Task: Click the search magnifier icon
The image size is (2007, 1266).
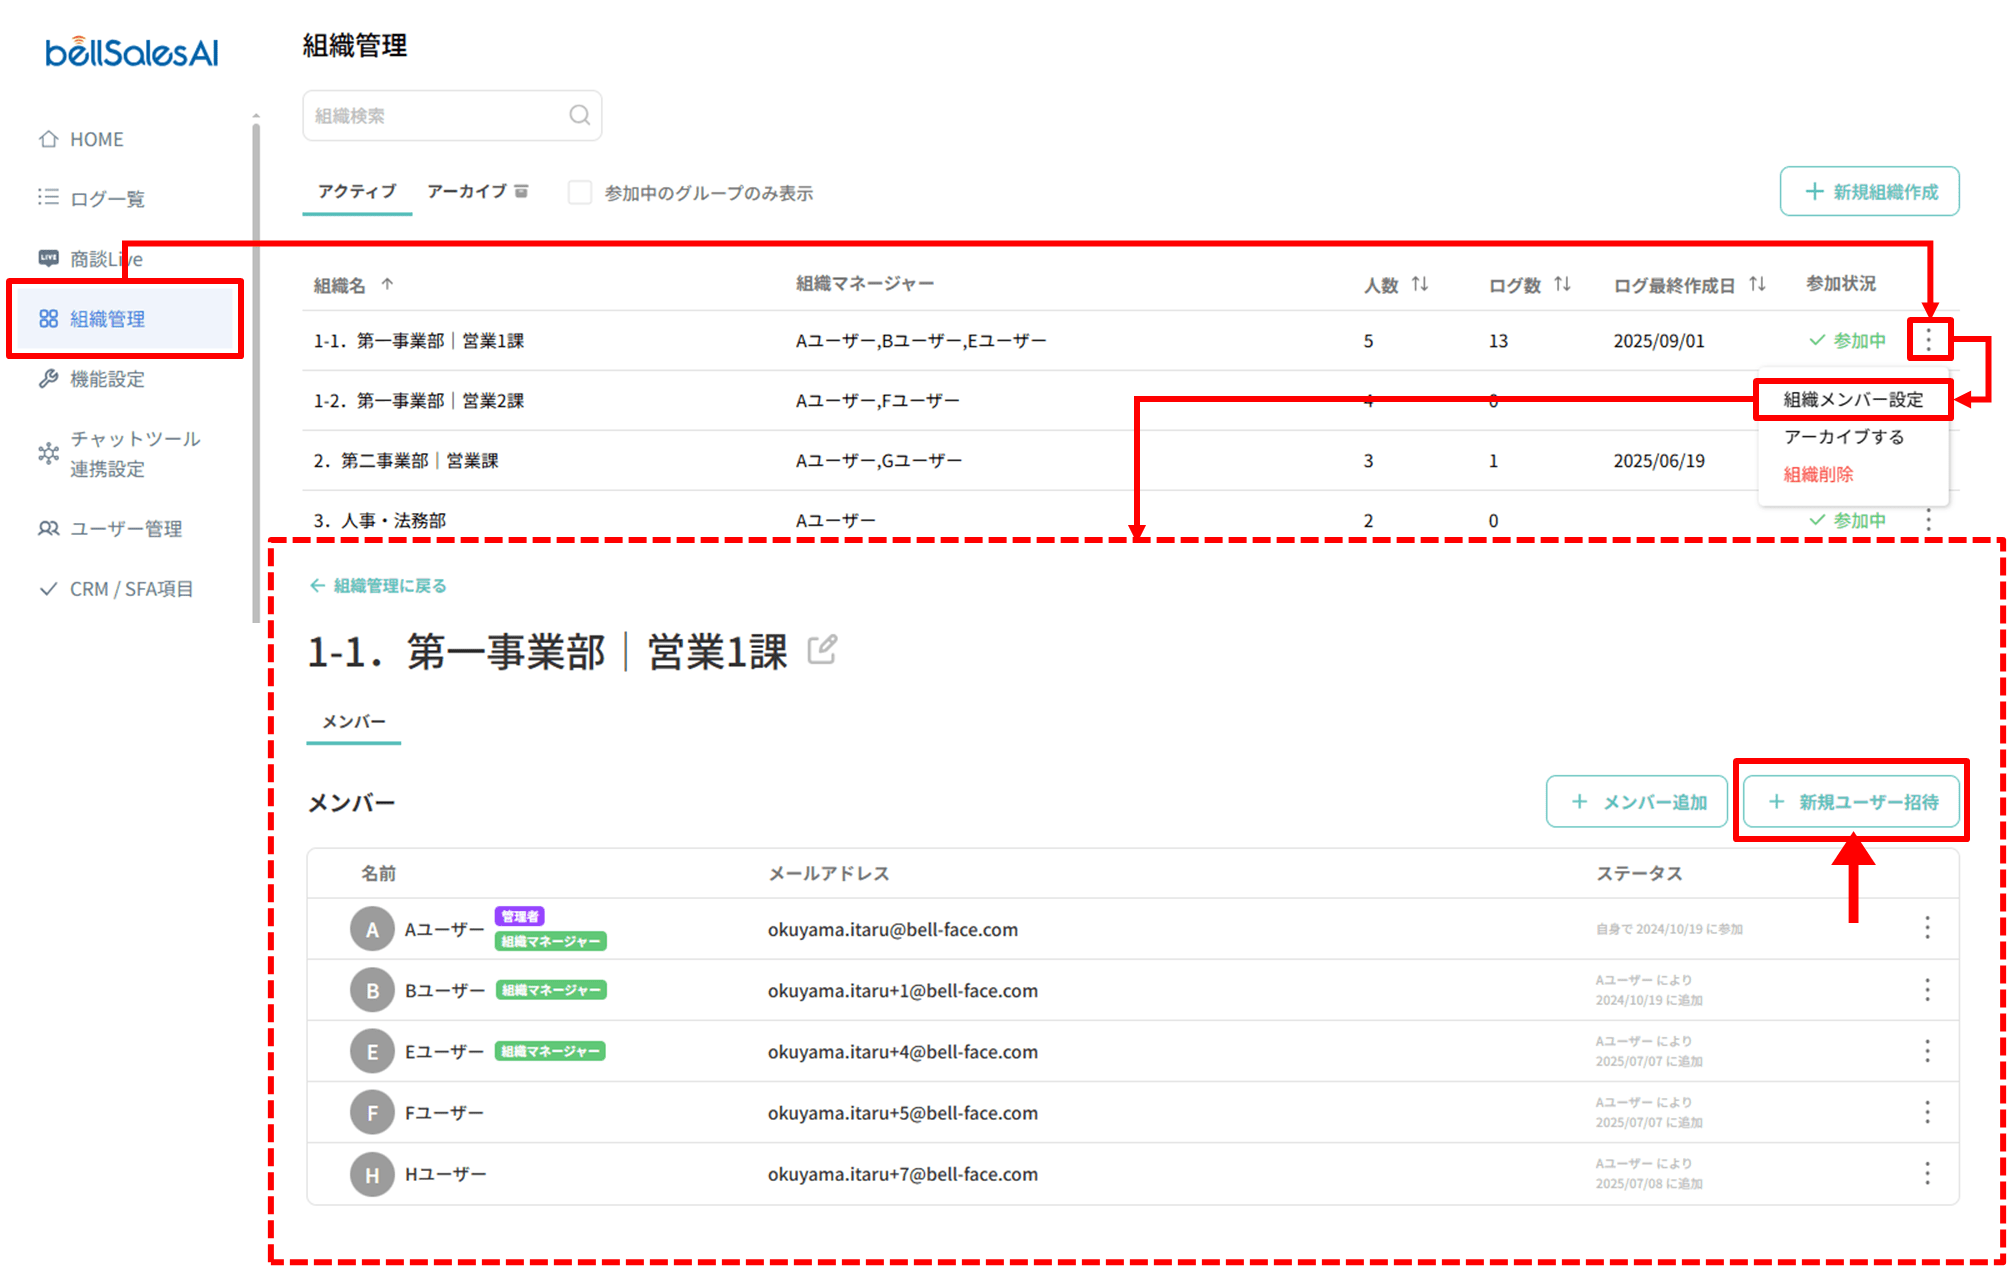Action: click(579, 115)
